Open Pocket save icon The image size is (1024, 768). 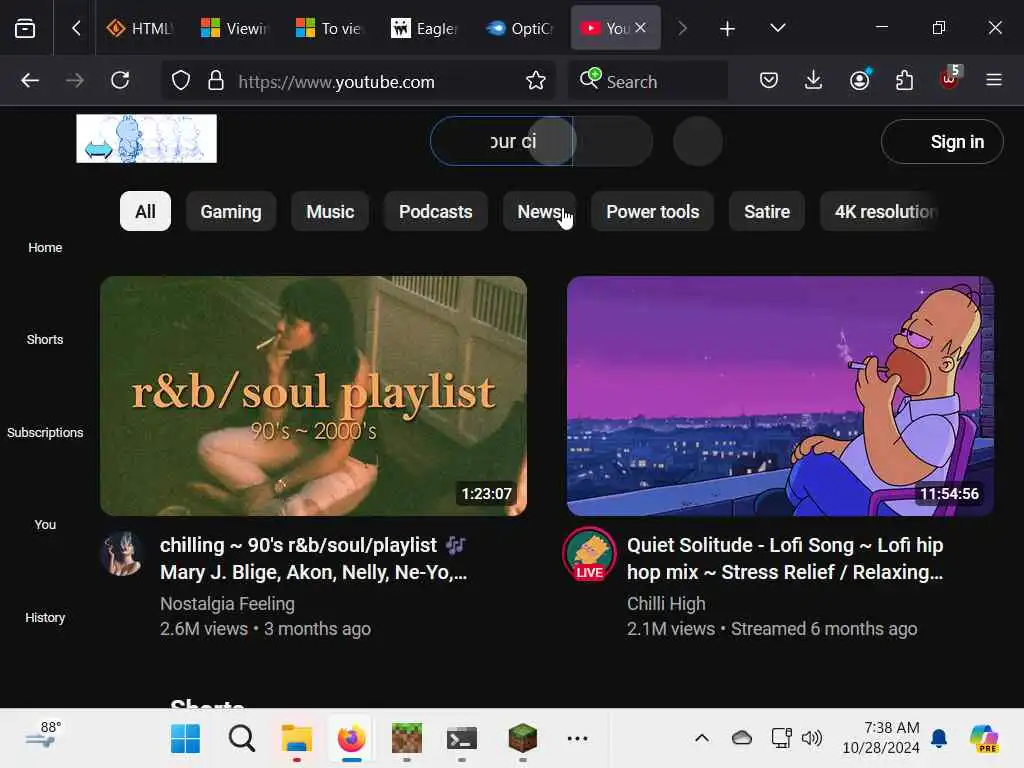[769, 80]
